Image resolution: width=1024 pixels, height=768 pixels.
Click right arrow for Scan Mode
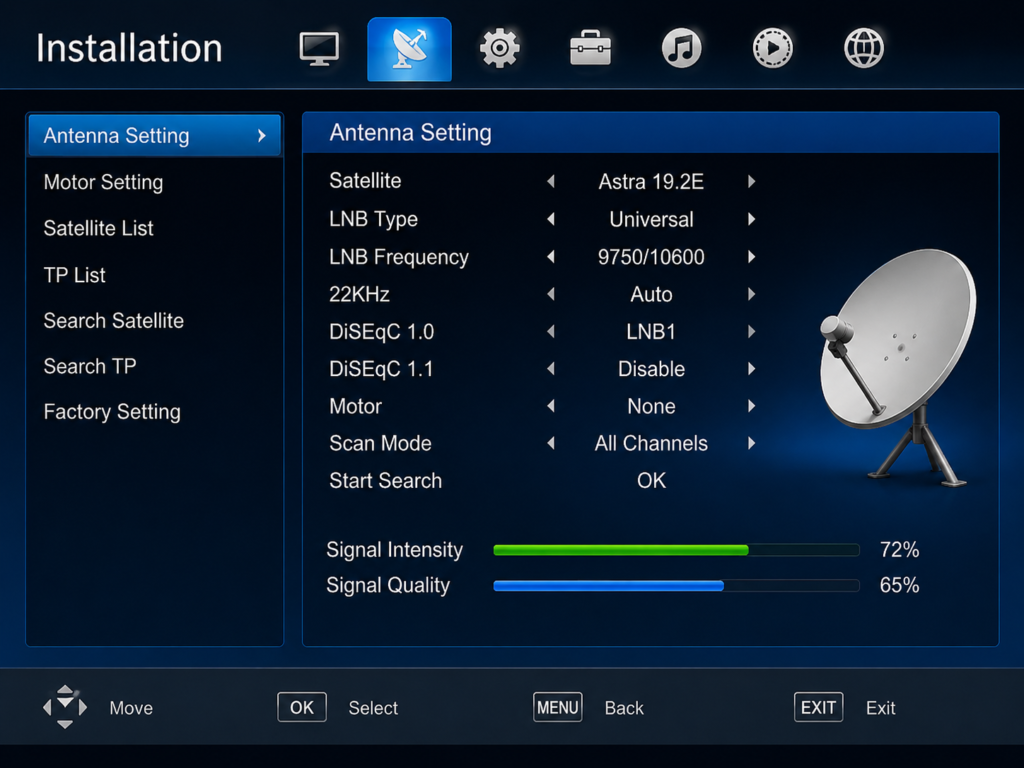point(752,443)
